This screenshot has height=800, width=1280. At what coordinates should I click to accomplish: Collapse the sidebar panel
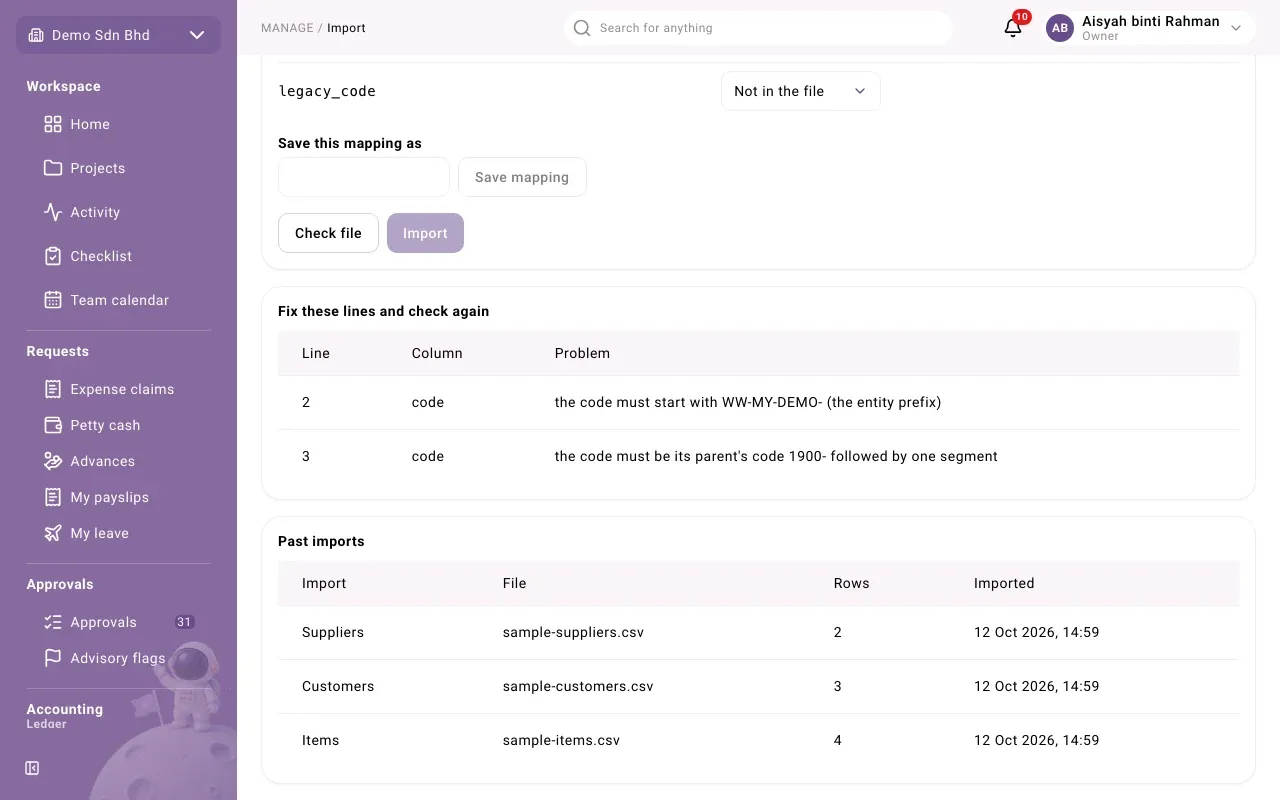click(x=32, y=768)
